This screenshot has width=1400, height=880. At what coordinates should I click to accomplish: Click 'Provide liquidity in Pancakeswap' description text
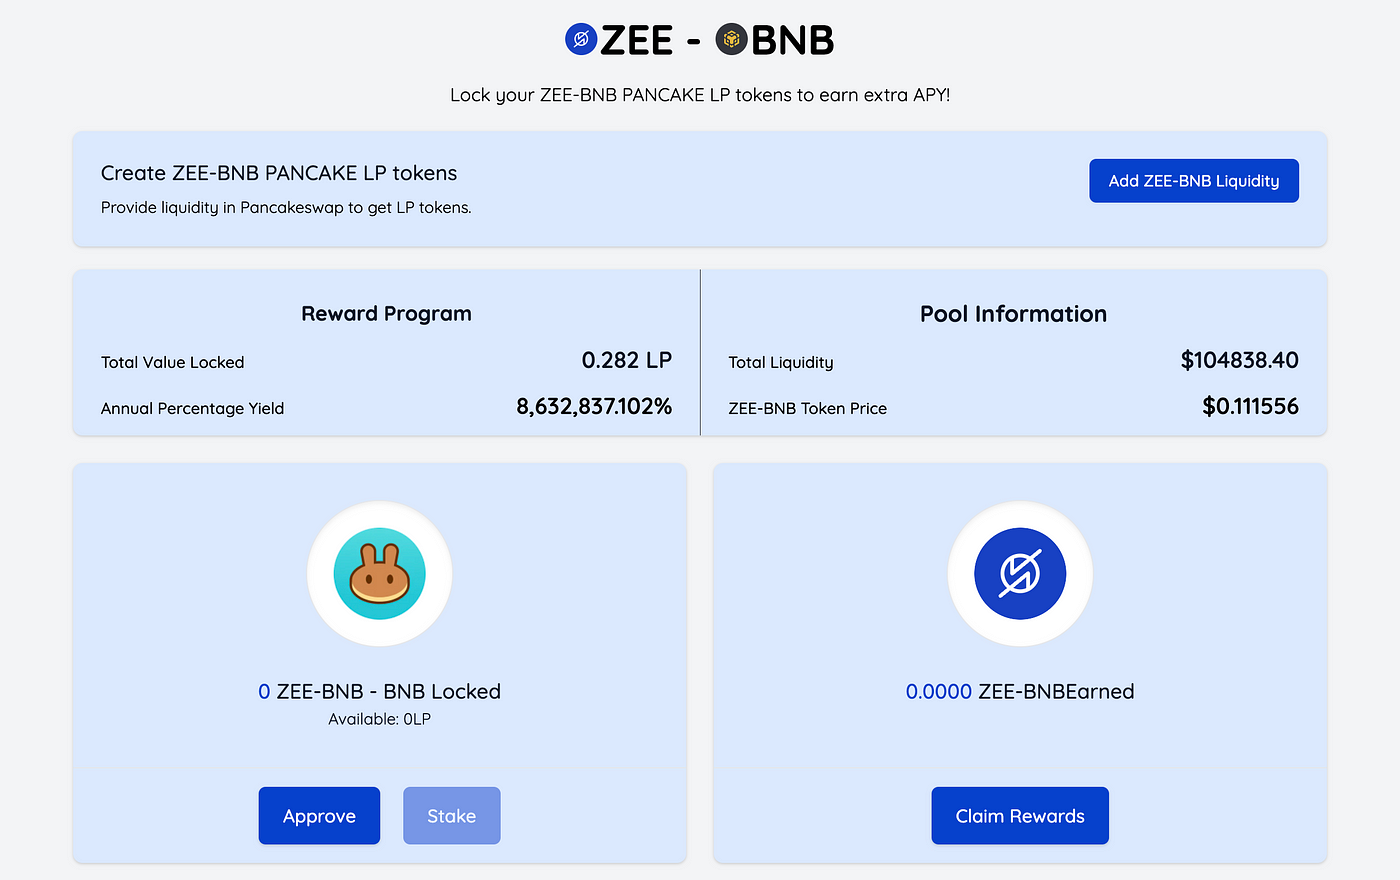[286, 208]
